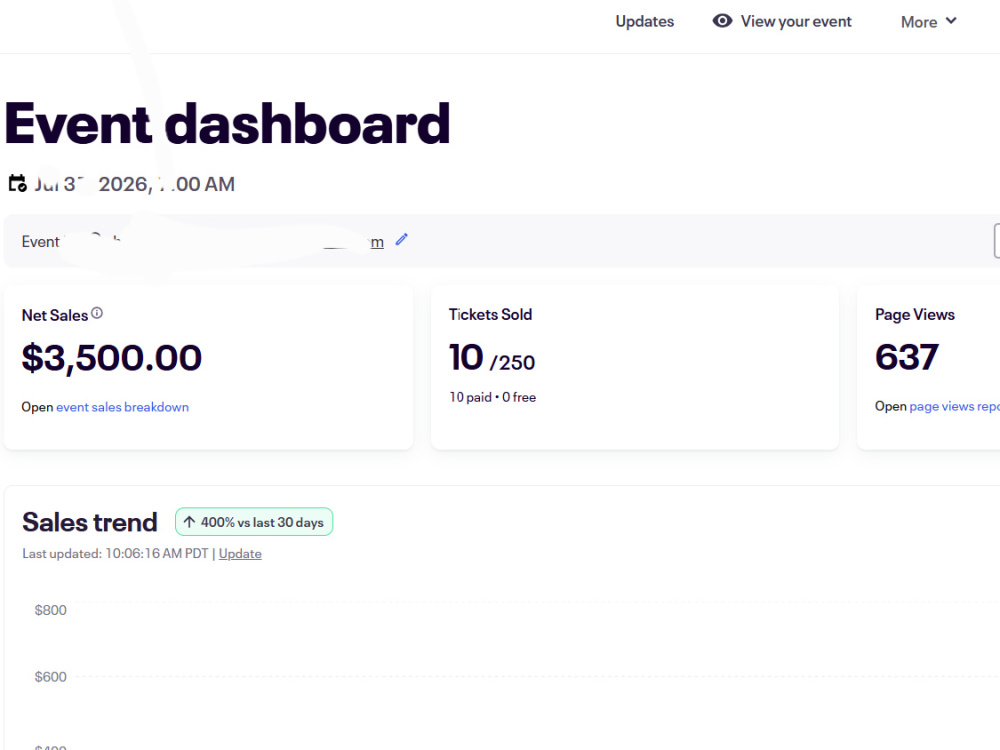Click the Update link under Sales trend
The width and height of the screenshot is (1000, 750).
[240, 554]
